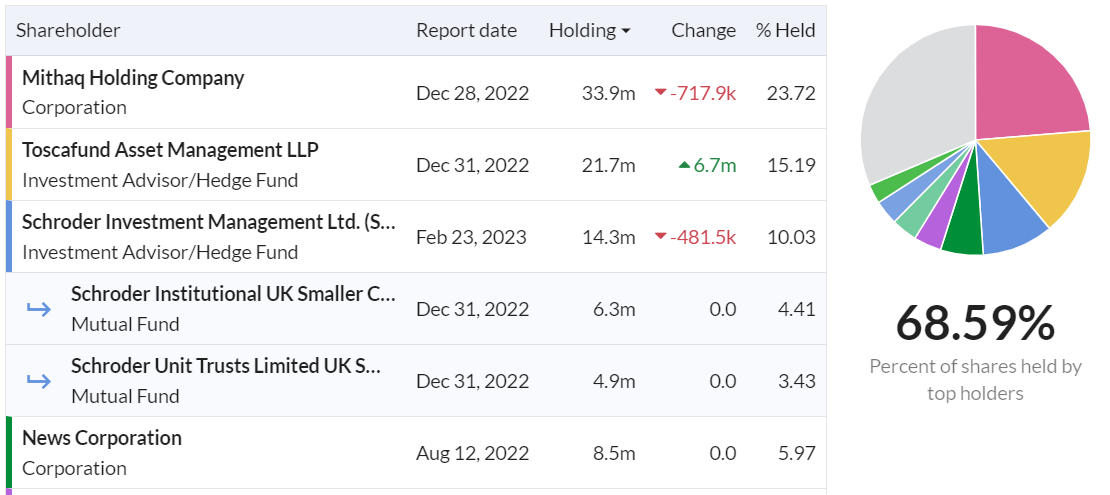Viewport: 1110px width, 495px height.
Task: Click the 5.97 percent held value
Action: (795, 453)
